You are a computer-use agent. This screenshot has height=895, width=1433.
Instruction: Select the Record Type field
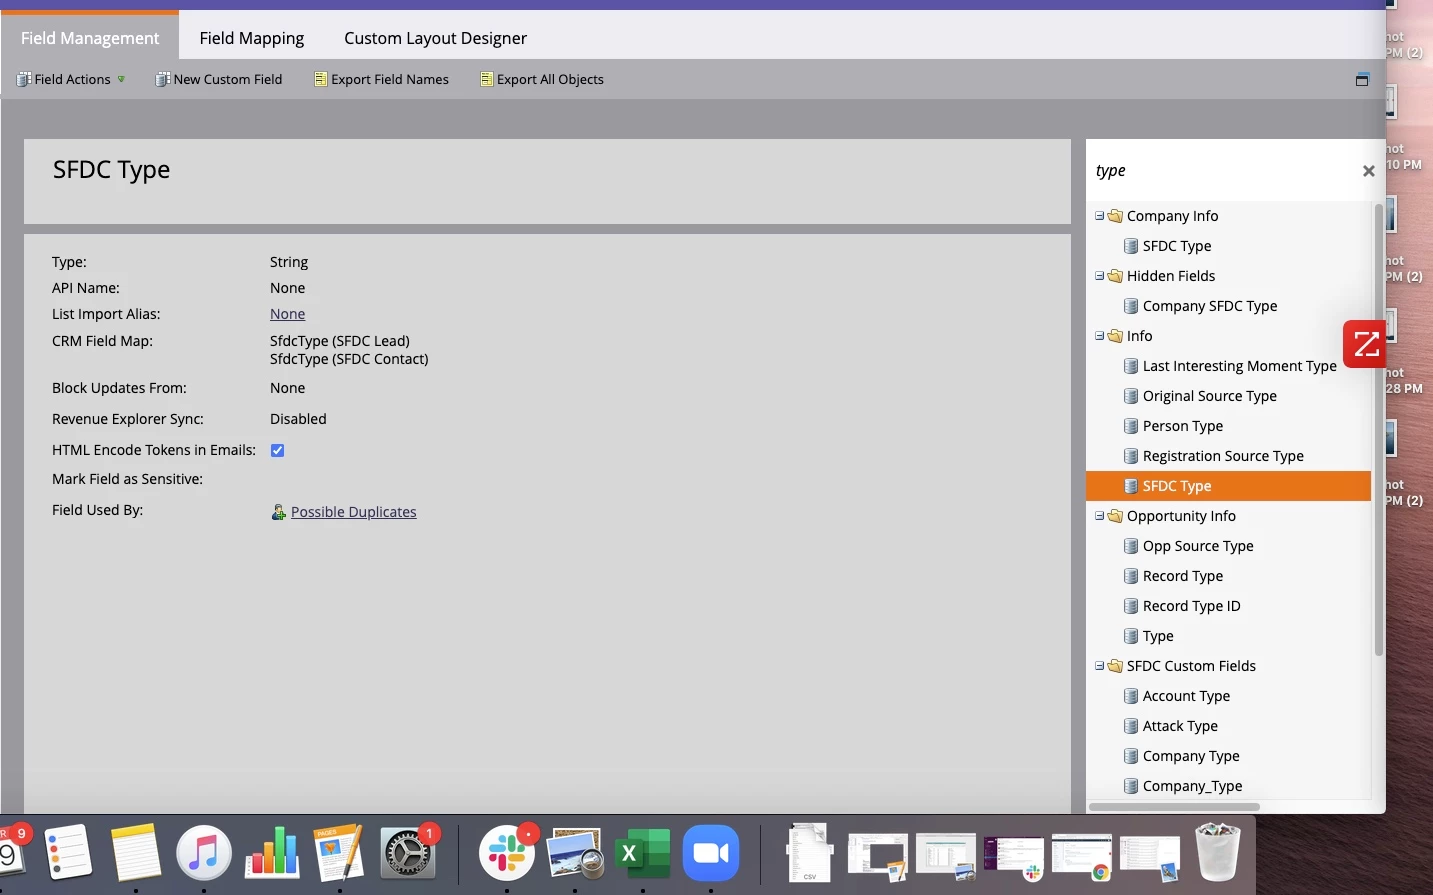[1183, 576]
